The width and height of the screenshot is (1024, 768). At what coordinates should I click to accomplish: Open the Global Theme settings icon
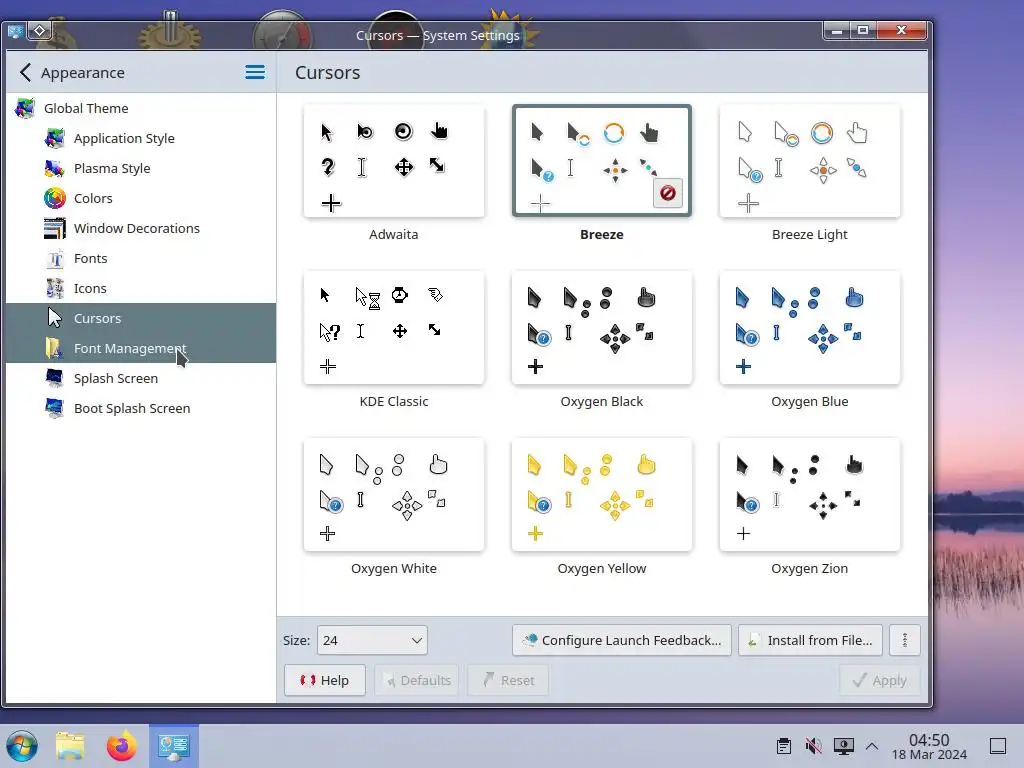pos(25,108)
